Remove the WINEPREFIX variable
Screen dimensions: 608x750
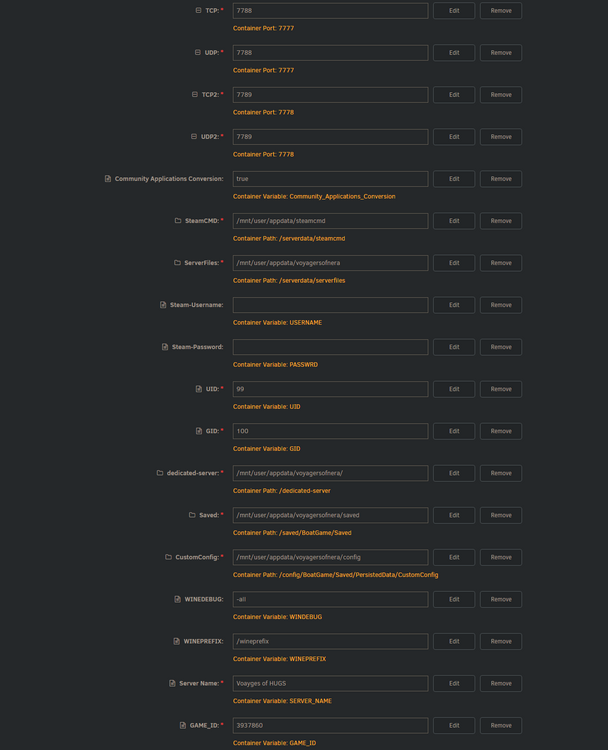(x=501, y=641)
